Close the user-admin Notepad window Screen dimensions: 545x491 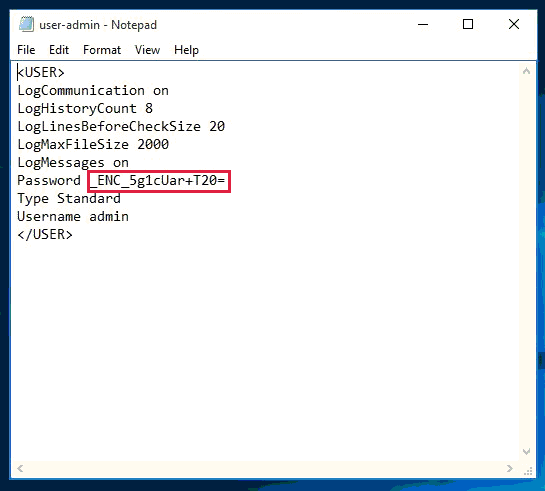pos(514,24)
